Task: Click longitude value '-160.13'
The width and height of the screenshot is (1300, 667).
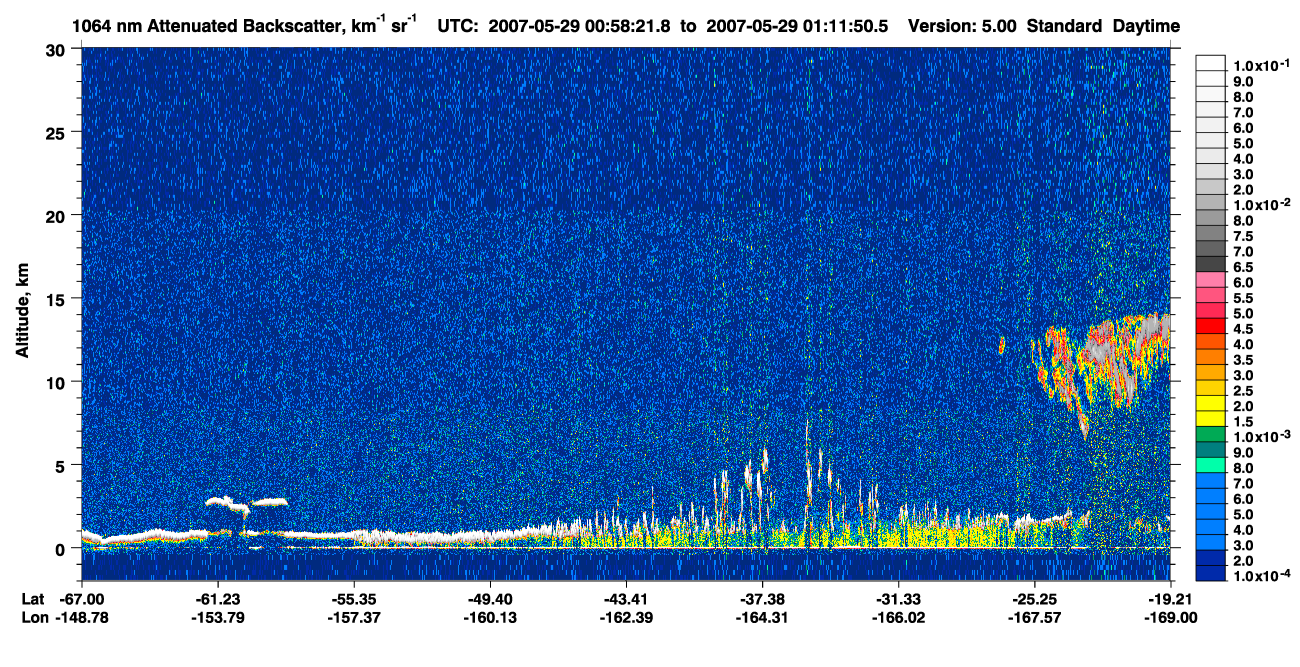Action: click(490, 618)
